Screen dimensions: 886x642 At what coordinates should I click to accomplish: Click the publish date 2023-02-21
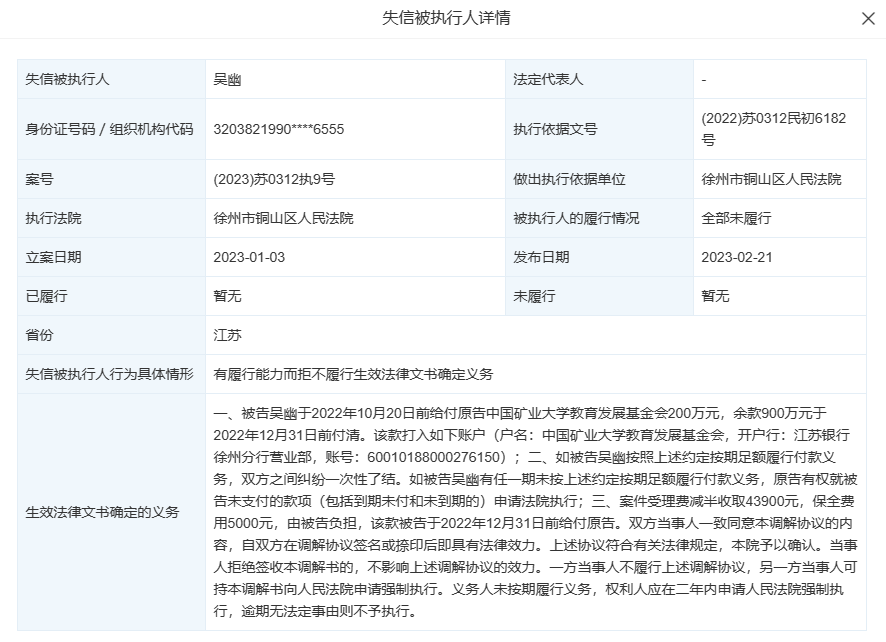coord(737,257)
